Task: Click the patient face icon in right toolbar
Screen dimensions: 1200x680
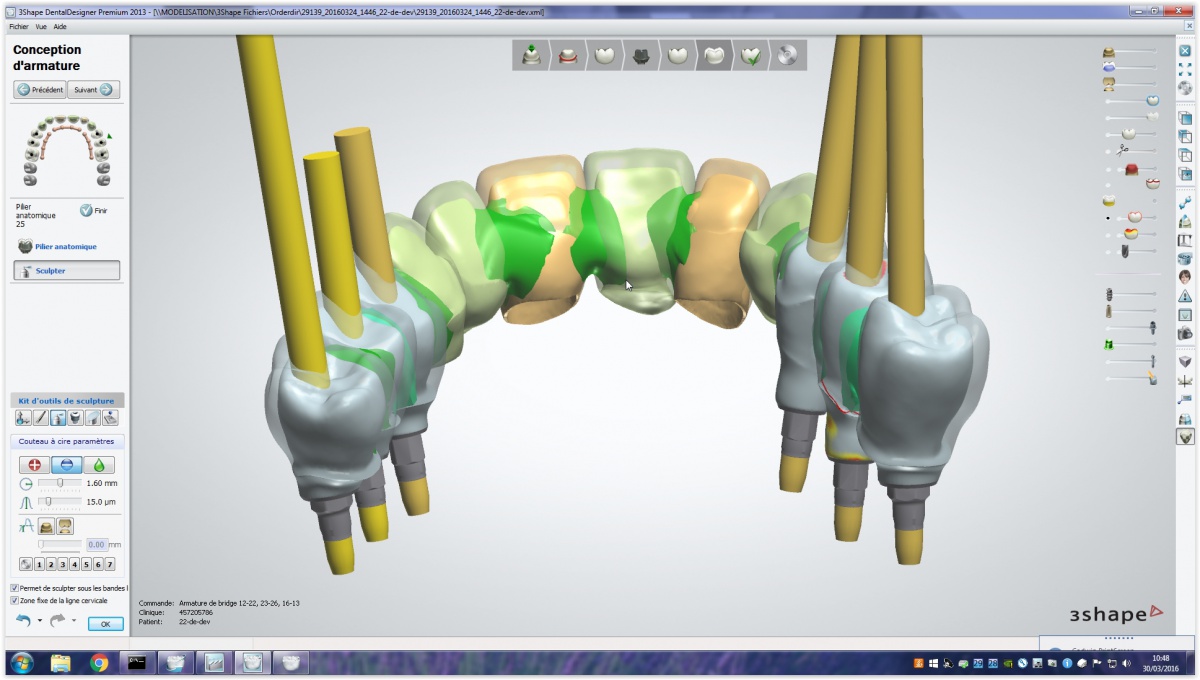Action: pos(1185,277)
